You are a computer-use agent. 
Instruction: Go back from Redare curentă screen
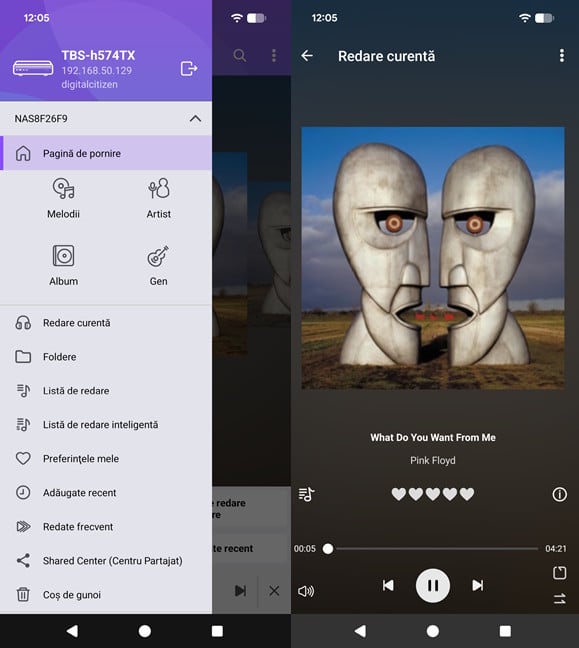pos(307,55)
